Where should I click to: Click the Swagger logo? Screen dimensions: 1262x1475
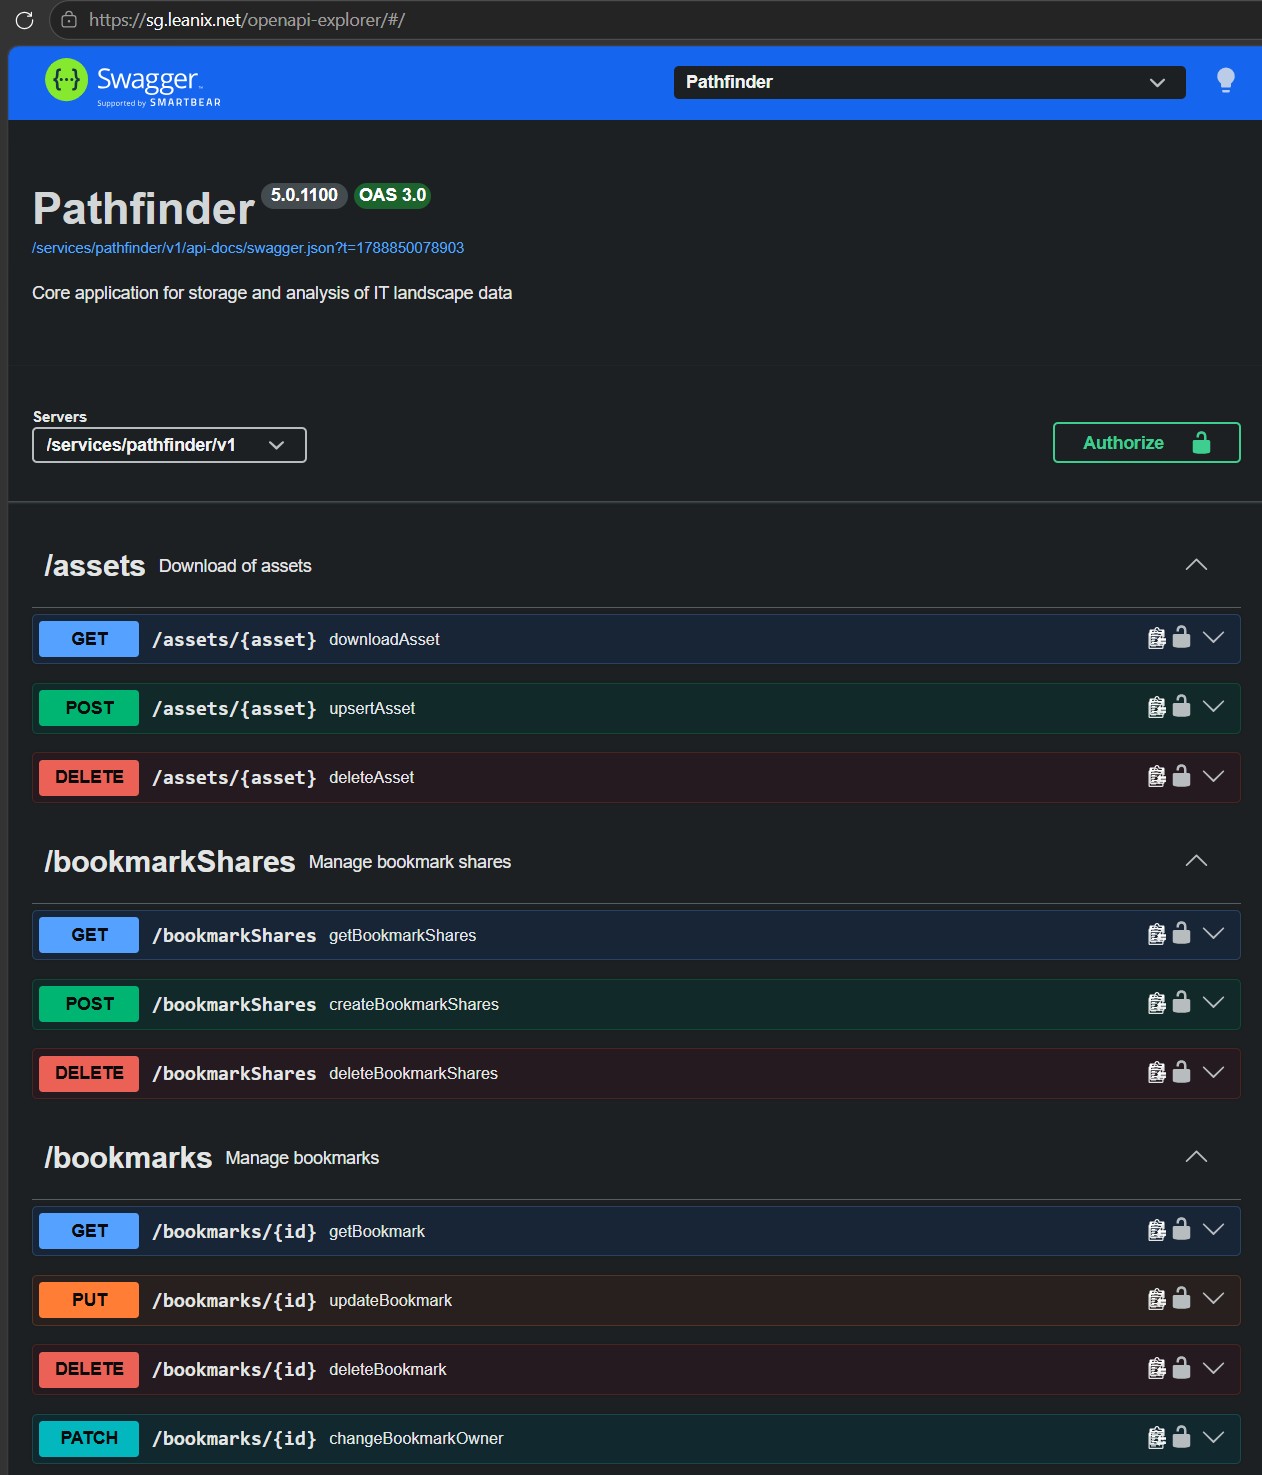132,82
